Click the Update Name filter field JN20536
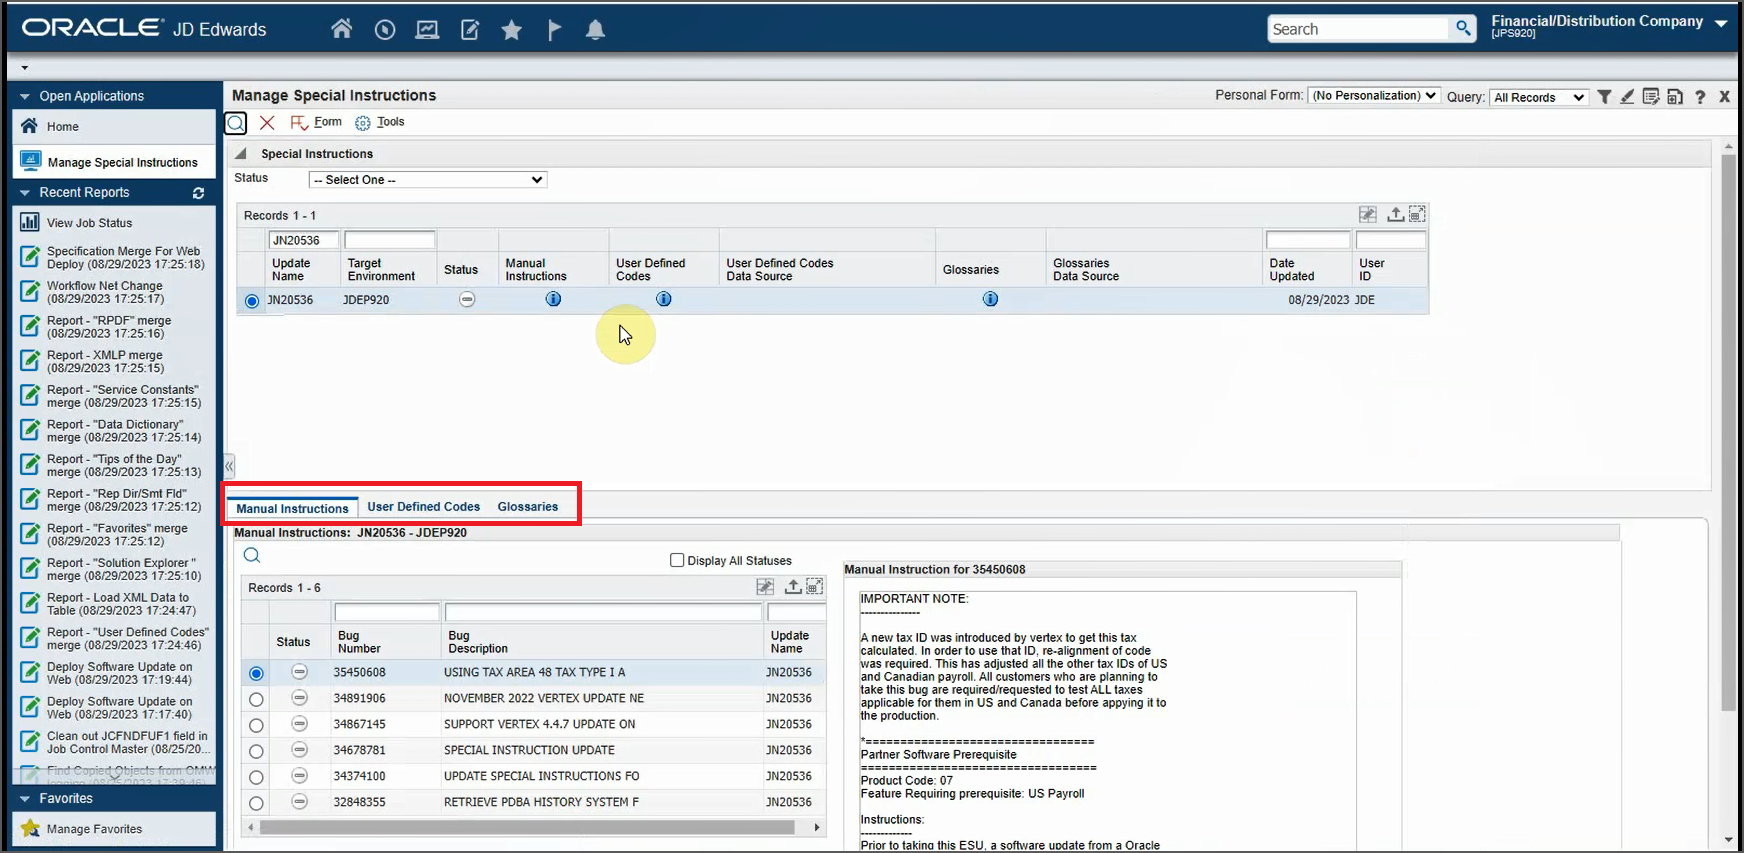The height and width of the screenshot is (853, 1744). pos(303,240)
